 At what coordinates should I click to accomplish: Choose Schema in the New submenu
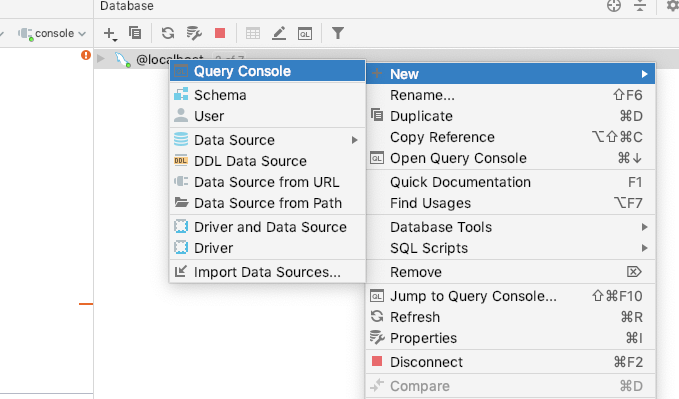point(268,95)
